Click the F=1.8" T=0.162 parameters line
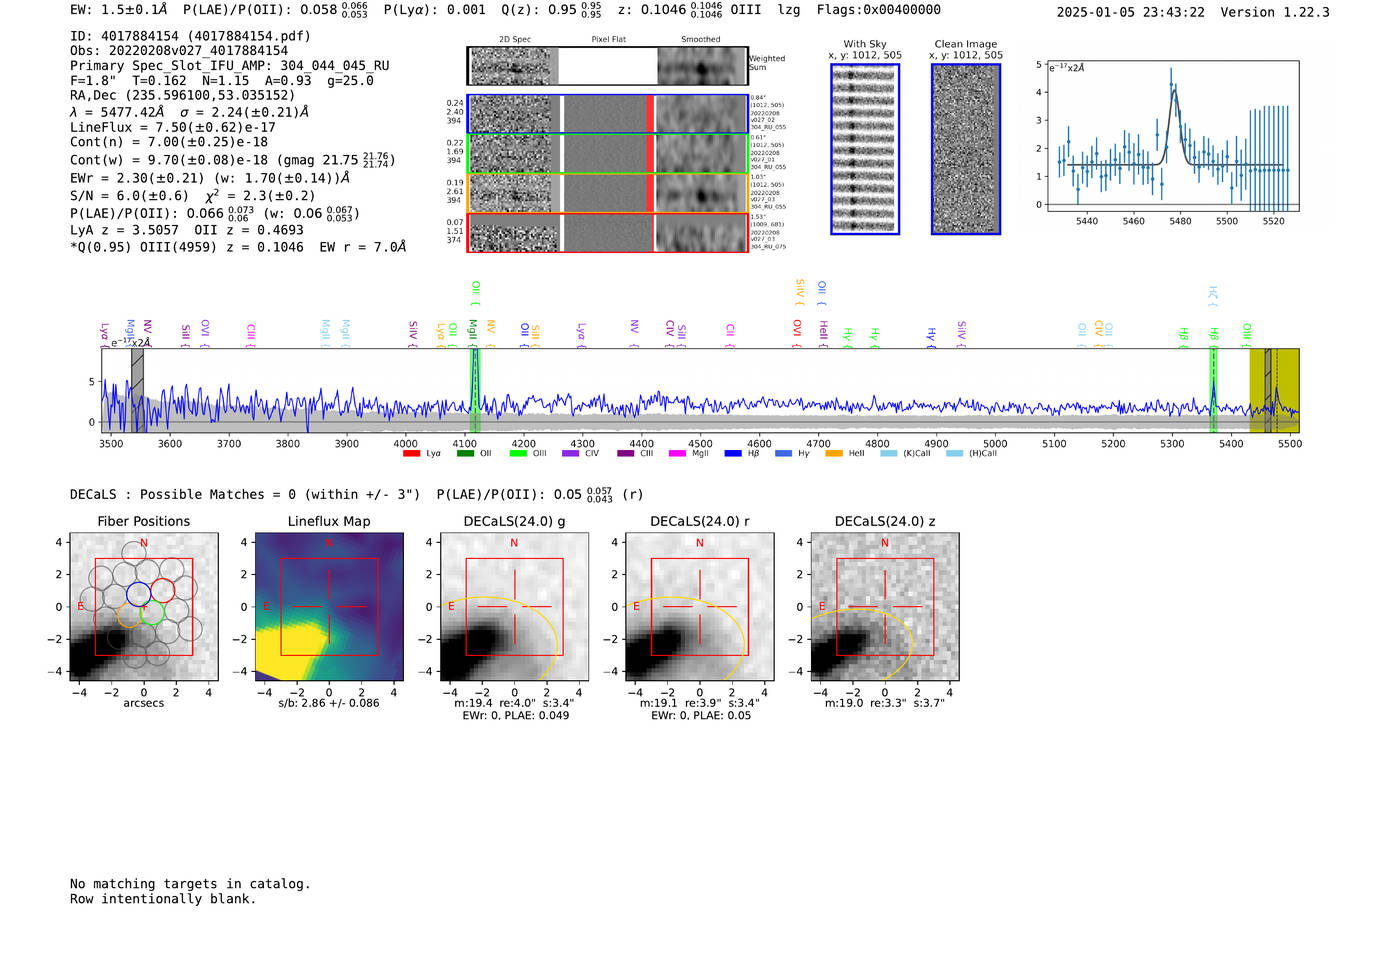 (x=222, y=81)
